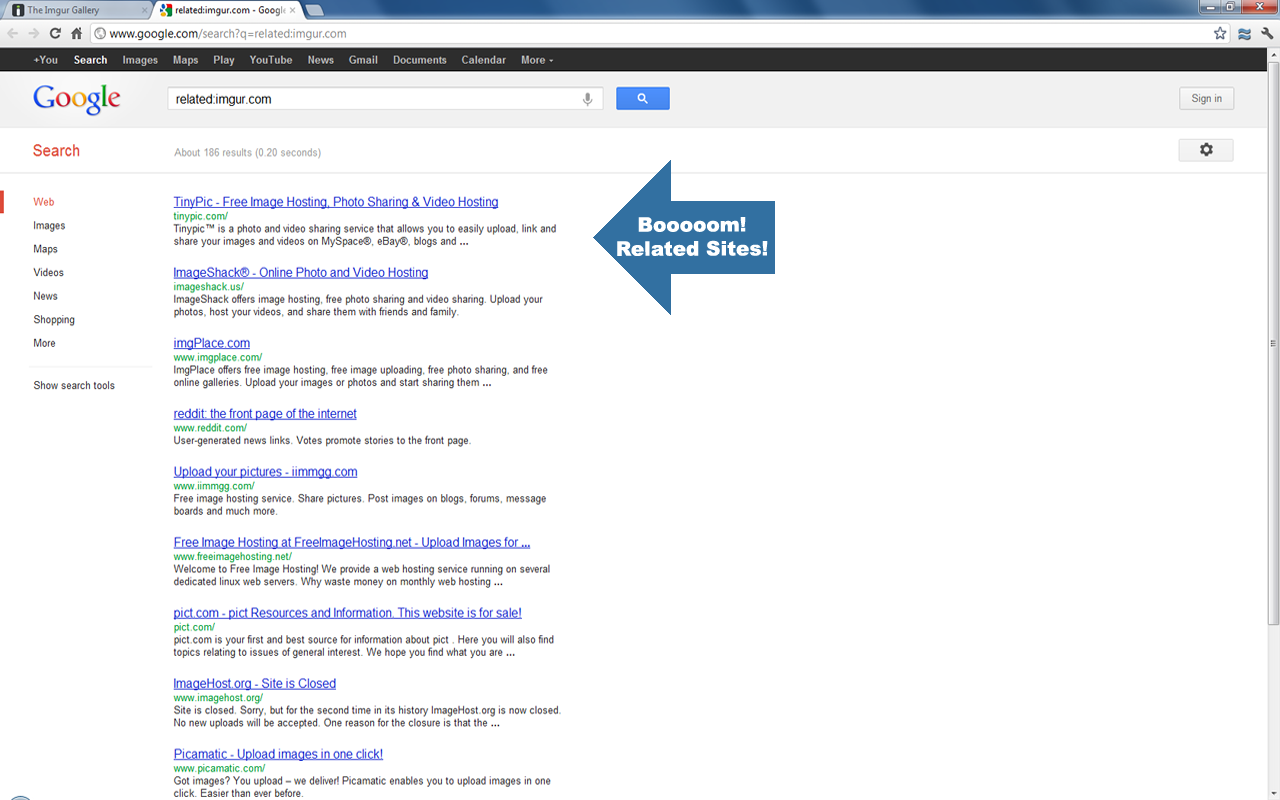Click the www.iimmgg.com/ green URL
The height and width of the screenshot is (800, 1280).
214,486
